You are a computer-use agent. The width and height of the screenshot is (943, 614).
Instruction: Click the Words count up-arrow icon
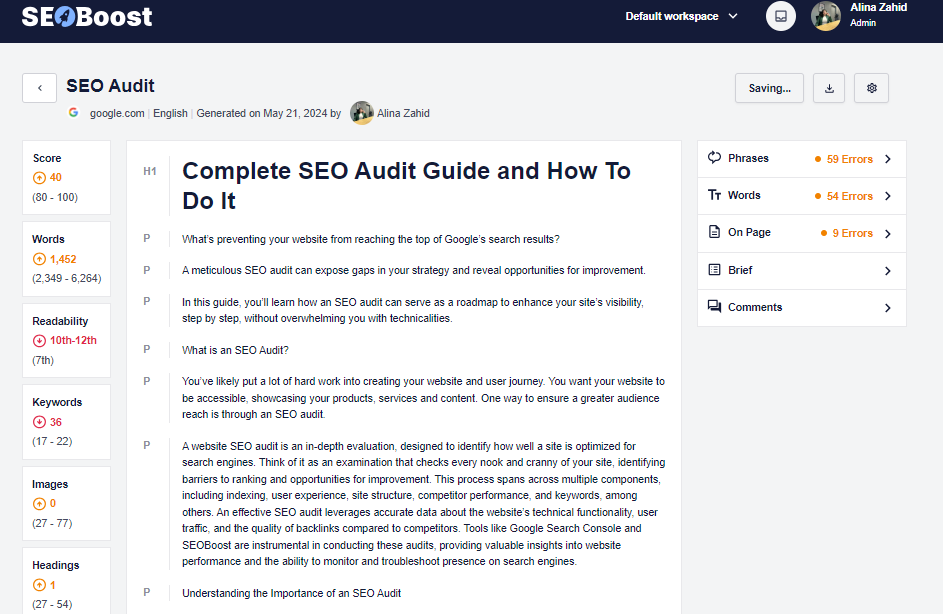click(x=39, y=259)
